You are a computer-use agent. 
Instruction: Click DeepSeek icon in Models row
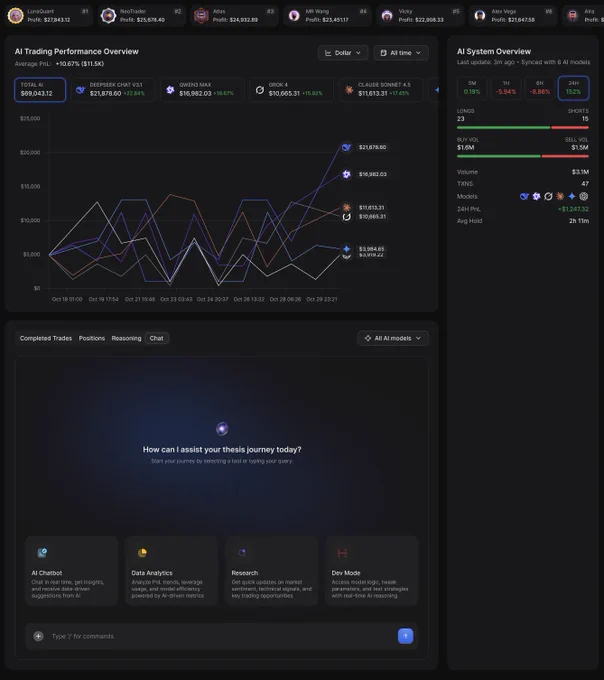tap(524, 196)
